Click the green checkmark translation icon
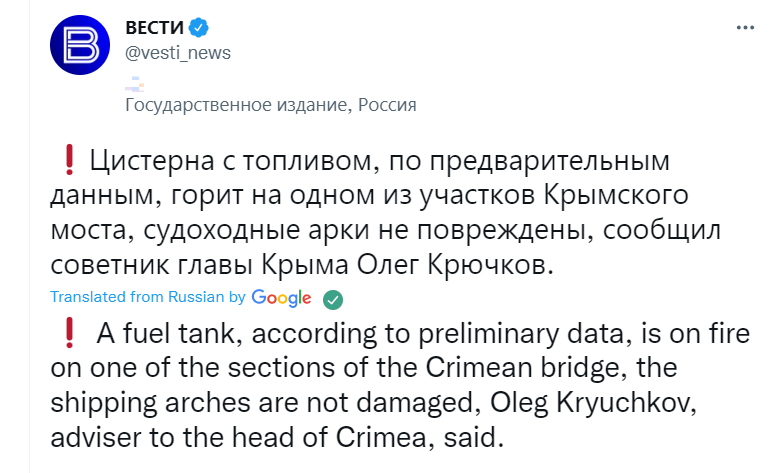The image size is (776, 473). pos(333,298)
